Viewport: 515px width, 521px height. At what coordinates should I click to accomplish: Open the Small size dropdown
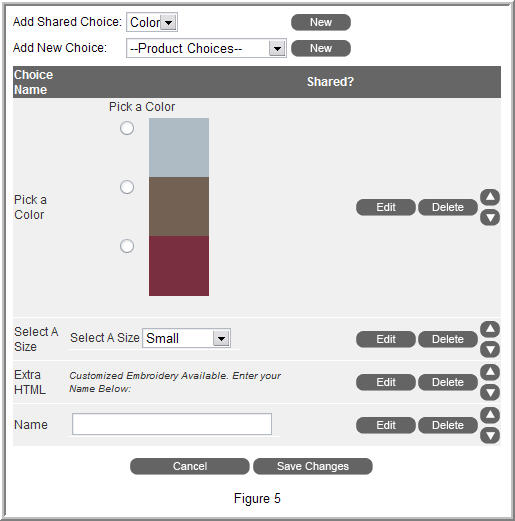pyautogui.click(x=186, y=338)
